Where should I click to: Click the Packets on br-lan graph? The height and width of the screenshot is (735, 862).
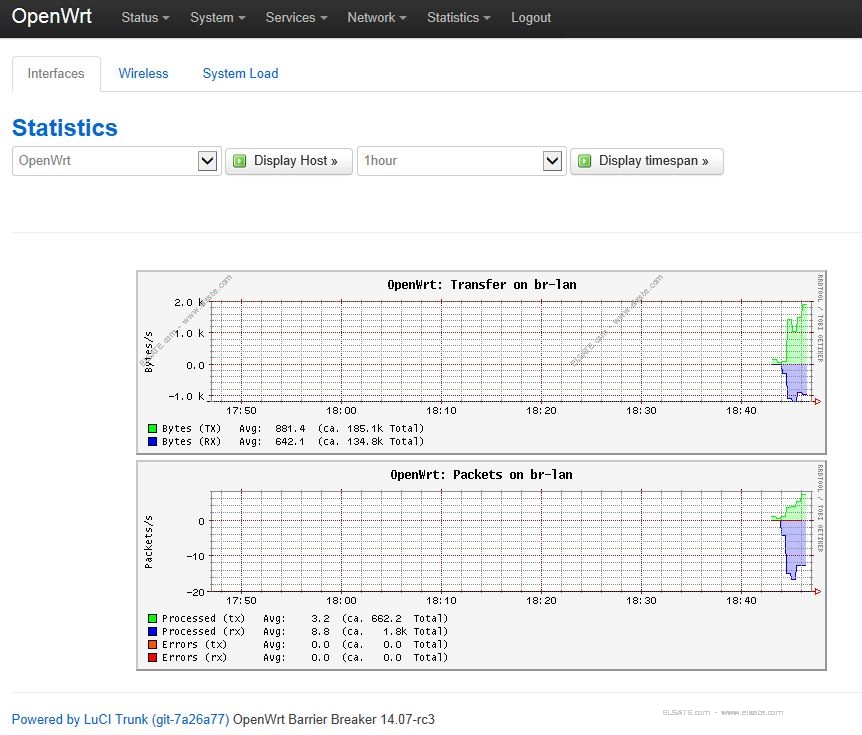pos(482,566)
